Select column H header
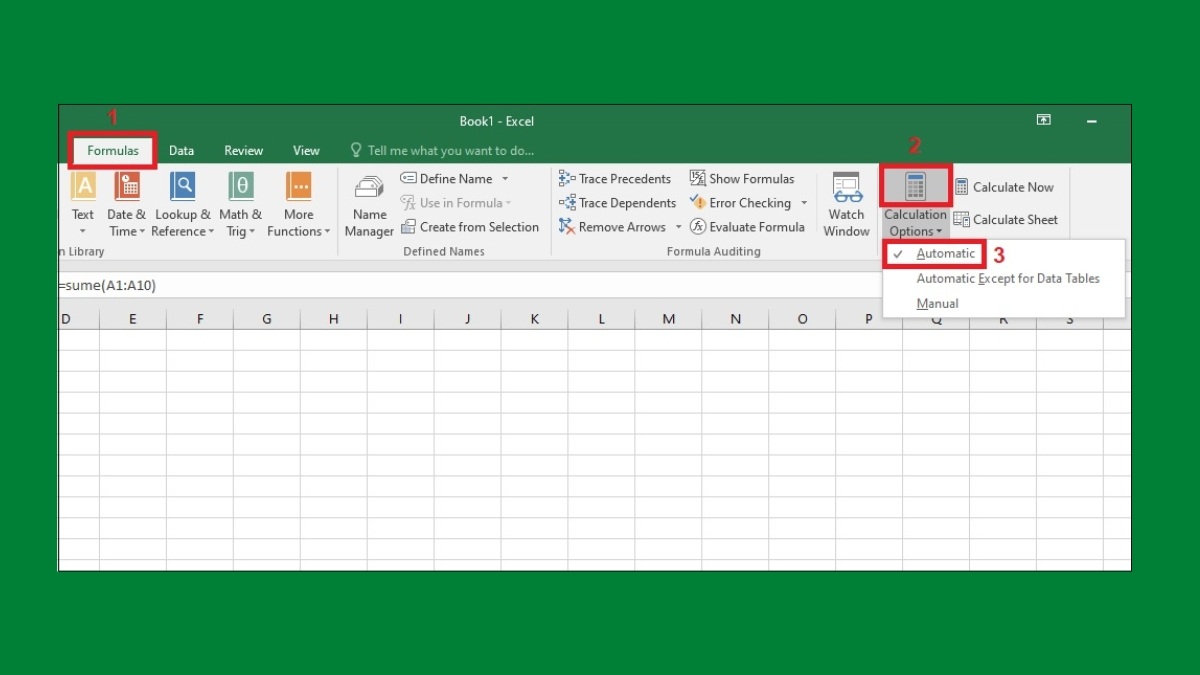 coord(334,319)
